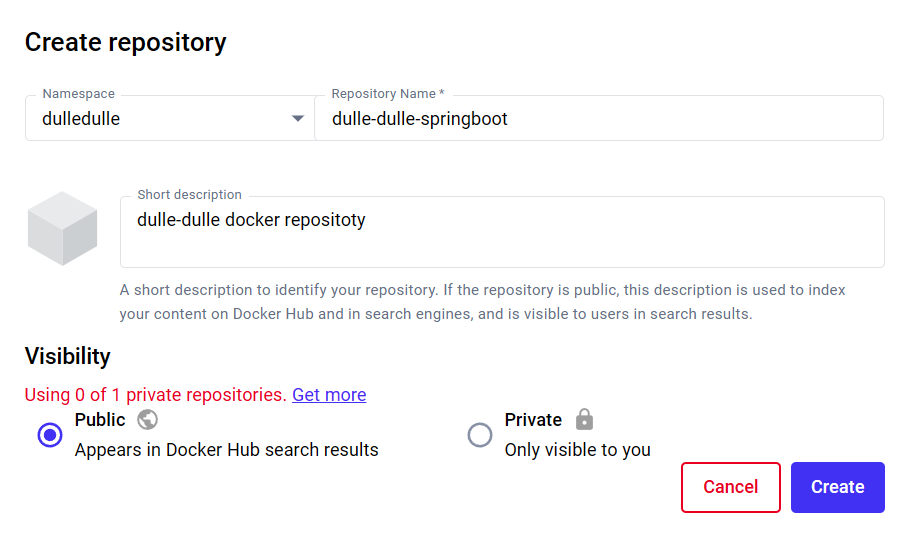901x538 pixels.
Task: Open the Get more link
Action: tap(329, 395)
